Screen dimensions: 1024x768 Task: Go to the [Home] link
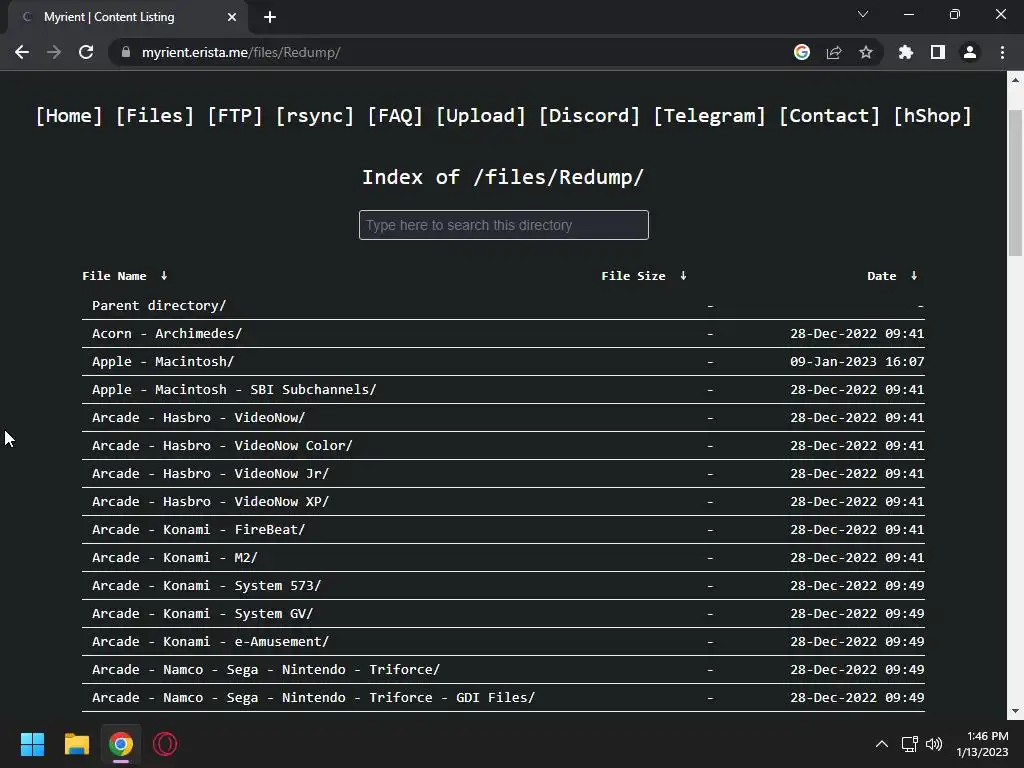click(x=69, y=116)
